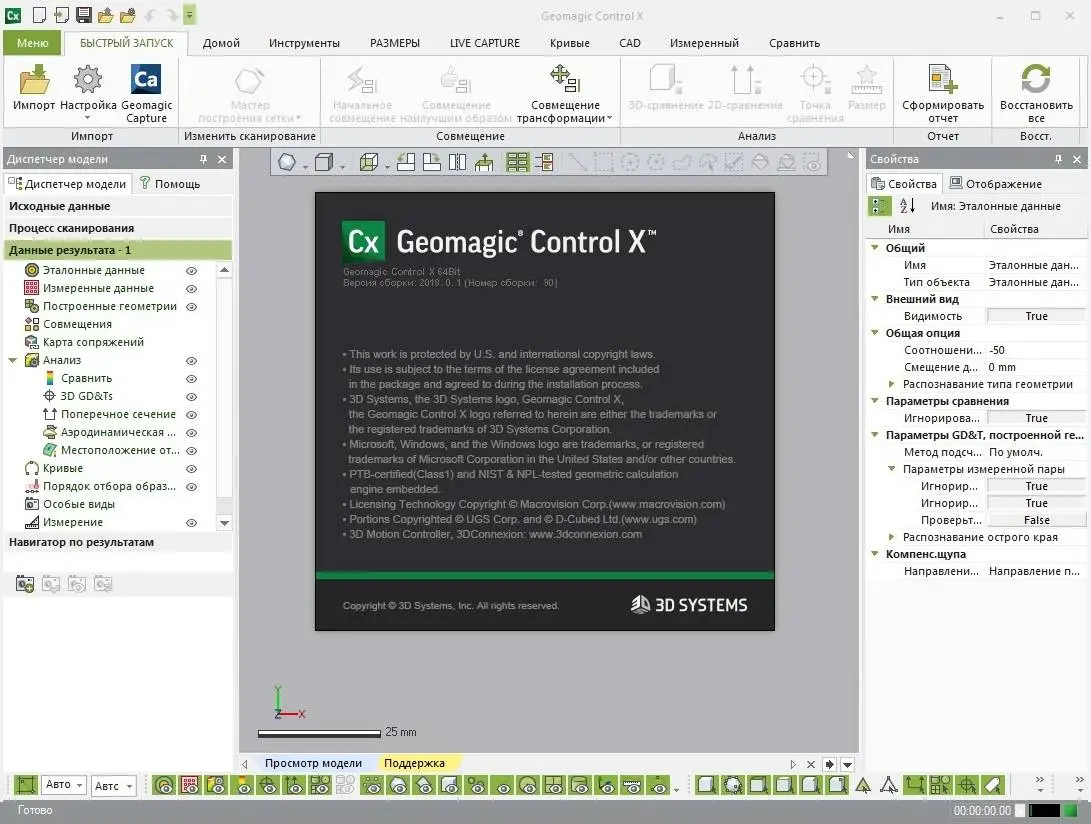The image size is (1091, 824).
Task: Click the normal-to view icon with the up arrow
Action: (x=484, y=163)
